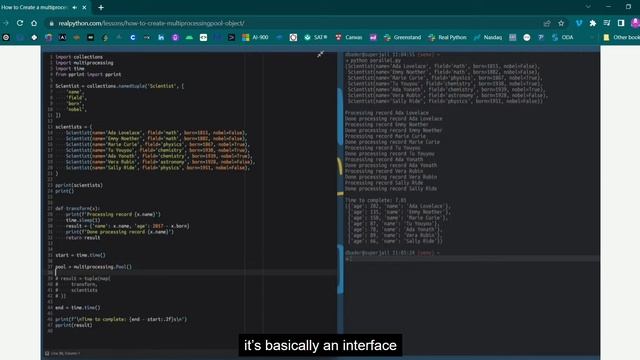The height and width of the screenshot is (360, 640).
Task: Open the Vimeo extension icon
Action: click(x=579, y=23)
